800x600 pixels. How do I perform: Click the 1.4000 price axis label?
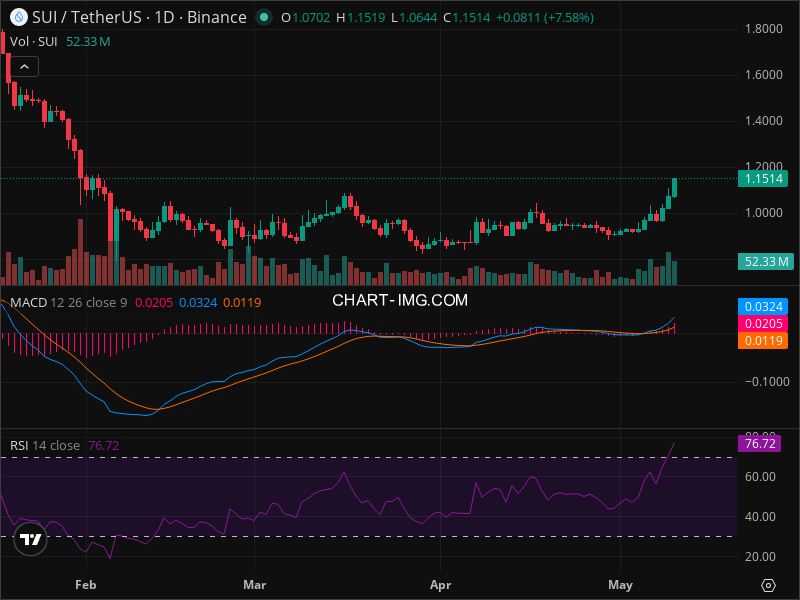764,120
